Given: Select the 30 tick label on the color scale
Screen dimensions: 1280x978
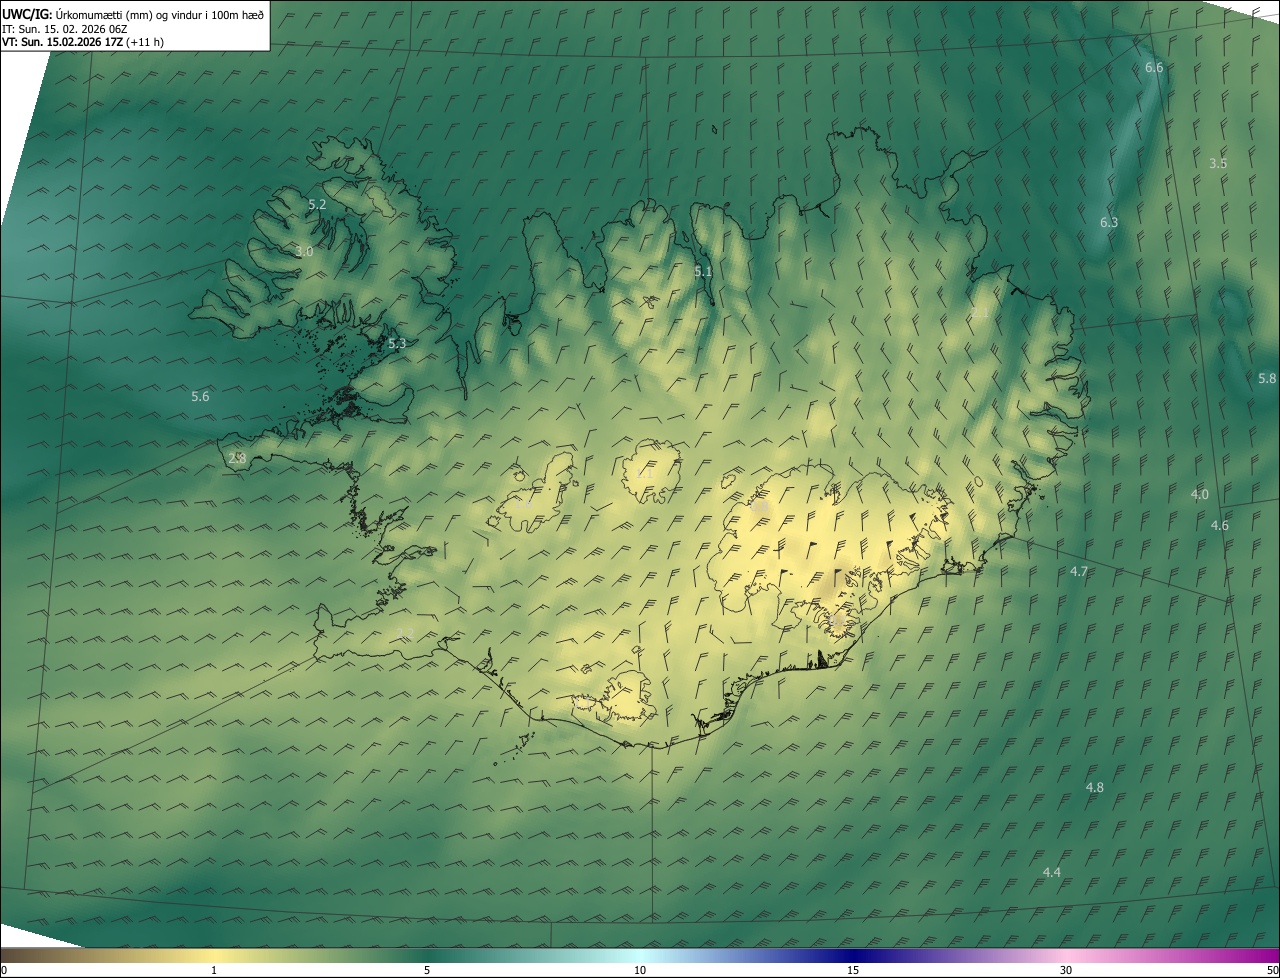Looking at the screenshot, I should click(x=1066, y=970).
